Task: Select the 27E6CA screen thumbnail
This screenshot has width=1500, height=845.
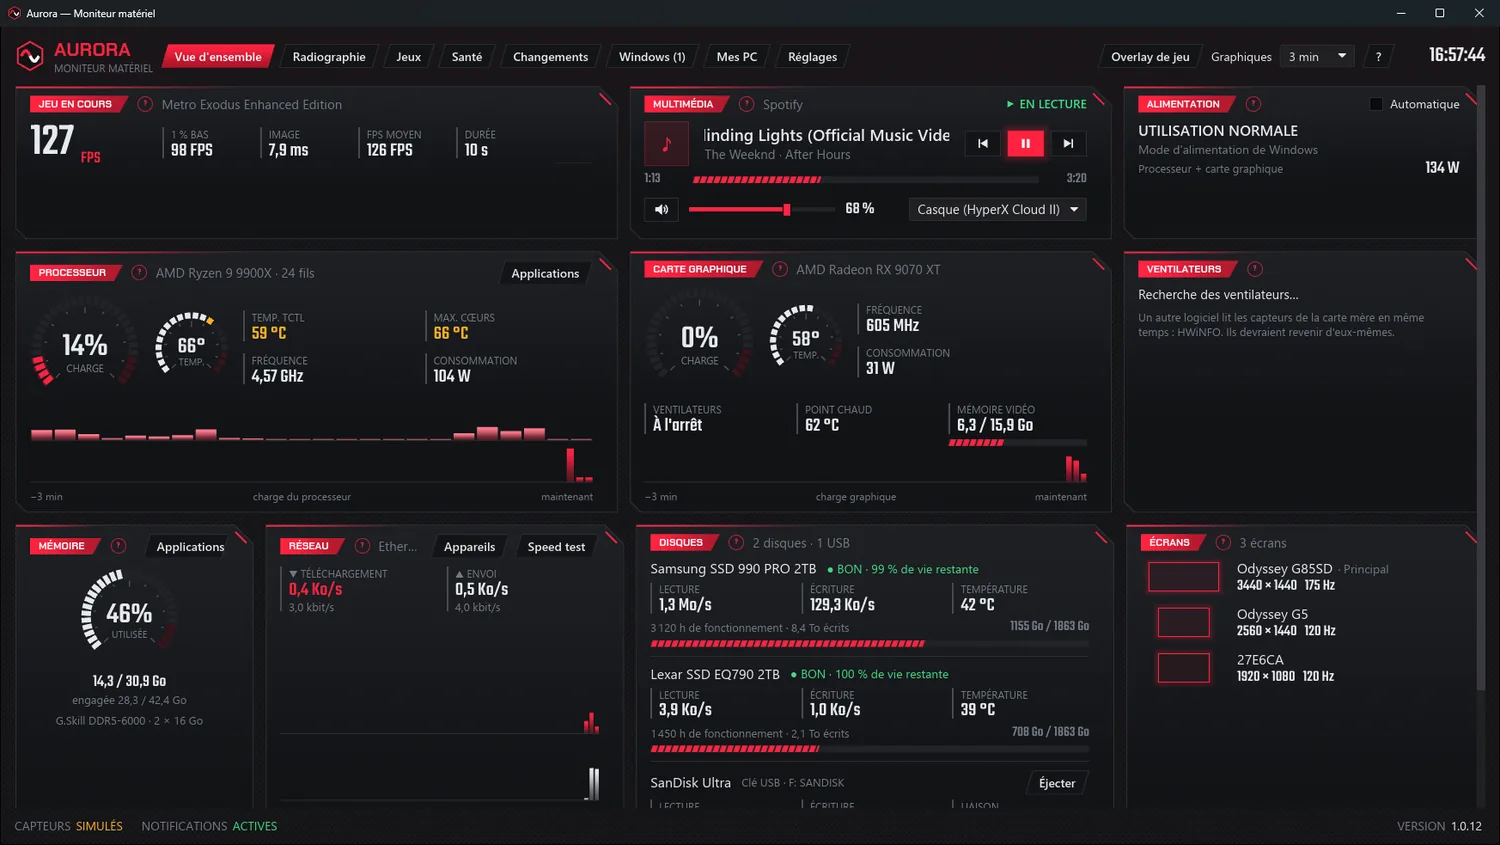Action: pyautogui.click(x=1183, y=668)
